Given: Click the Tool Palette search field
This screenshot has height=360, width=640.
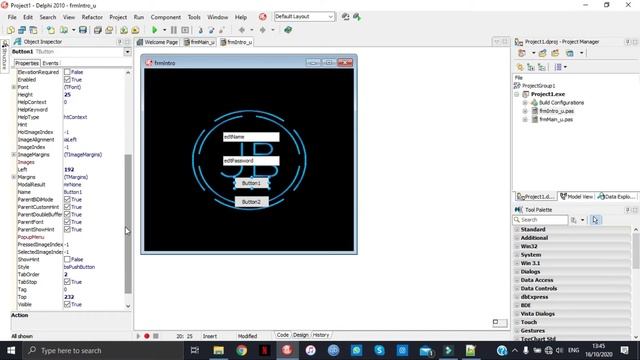Looking at the screenshot, I should point(540,220).
